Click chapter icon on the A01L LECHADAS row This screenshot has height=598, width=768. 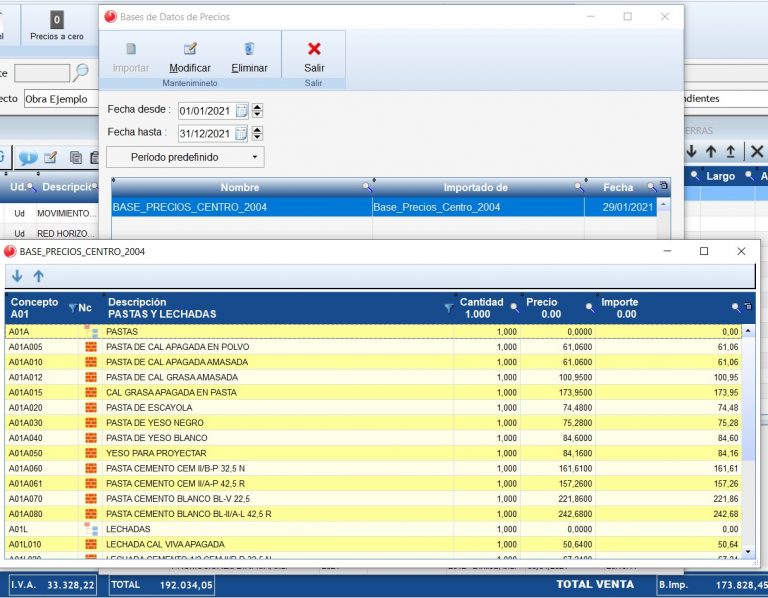click(x=91, y=529)
